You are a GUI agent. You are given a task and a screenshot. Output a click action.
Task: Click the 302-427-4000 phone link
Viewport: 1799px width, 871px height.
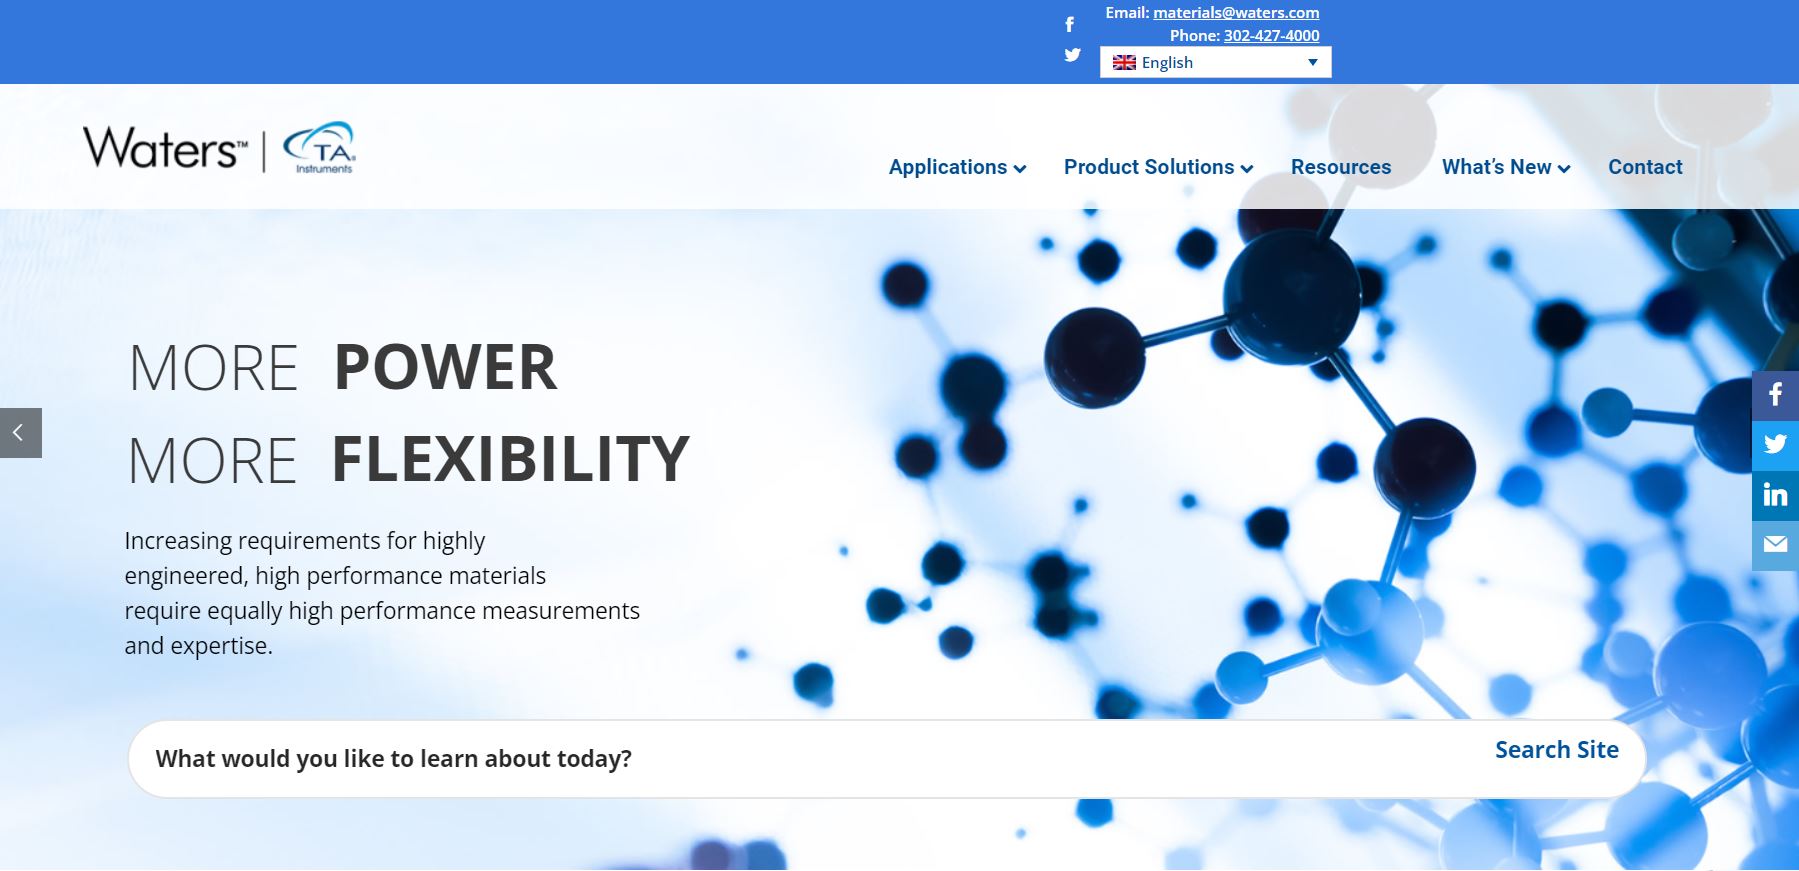click(1271, 35)
